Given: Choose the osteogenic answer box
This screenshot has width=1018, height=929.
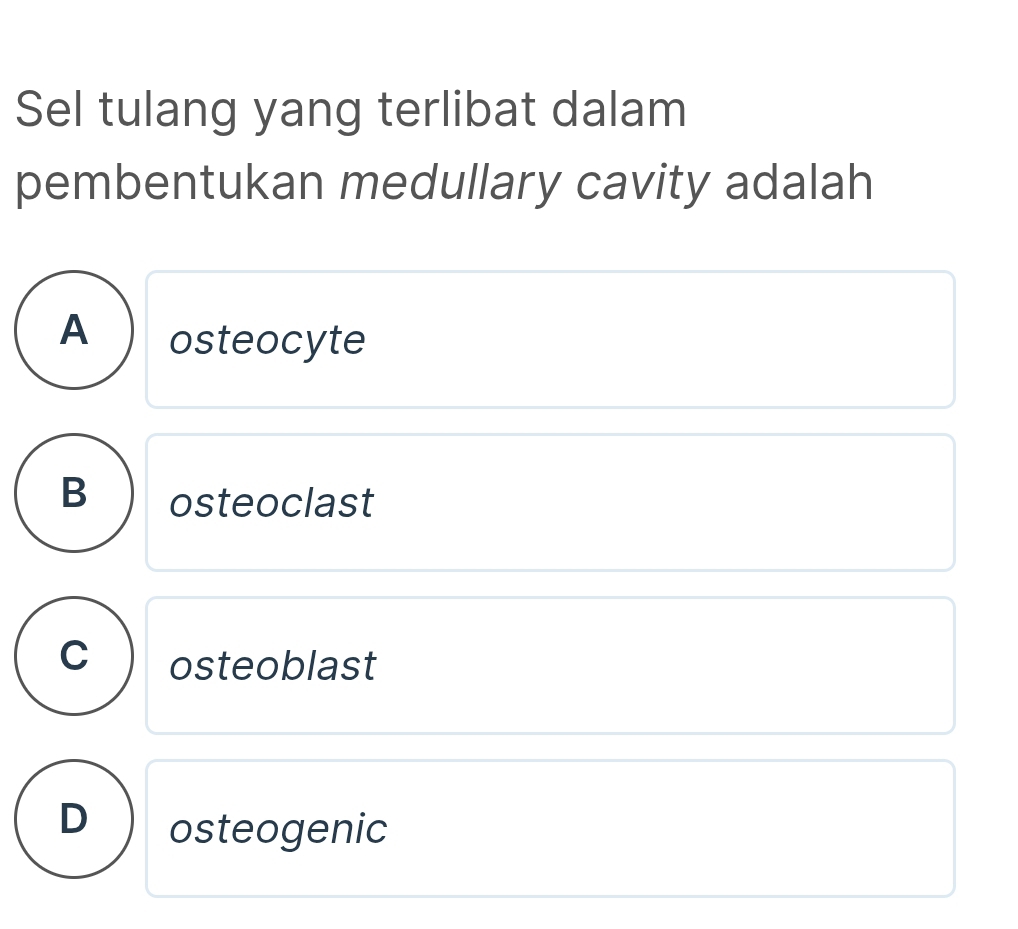Looking at the screenshot, I should [550, 828].
